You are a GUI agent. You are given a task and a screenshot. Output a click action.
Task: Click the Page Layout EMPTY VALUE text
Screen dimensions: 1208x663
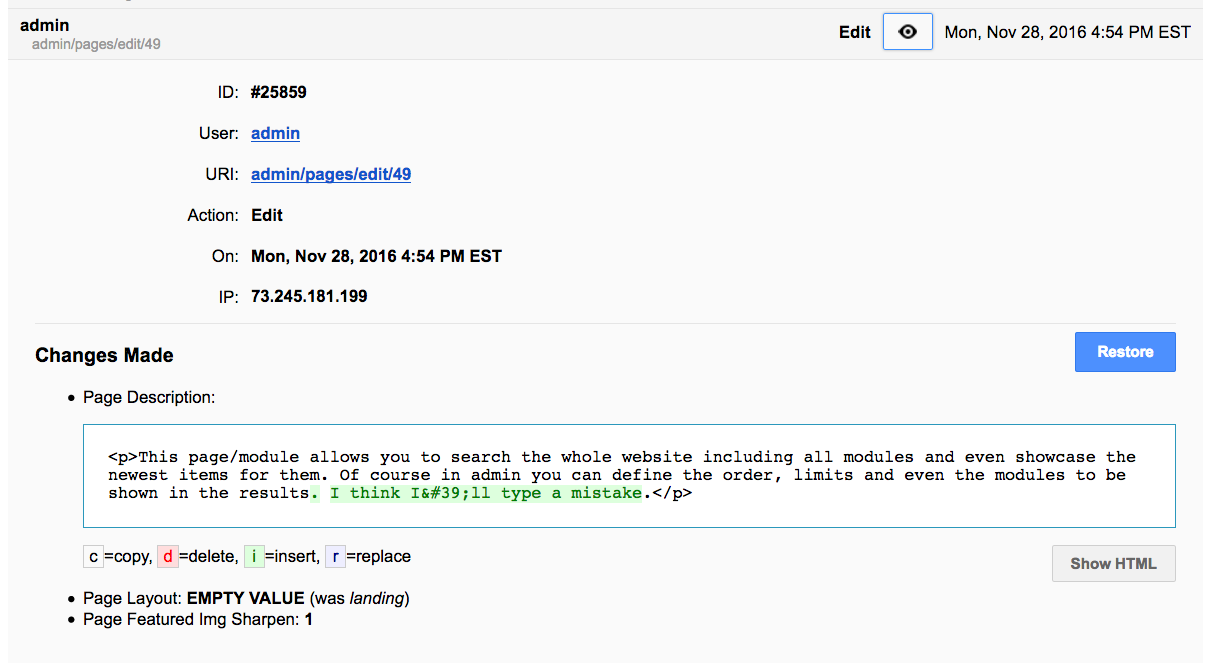click(245, 598)
